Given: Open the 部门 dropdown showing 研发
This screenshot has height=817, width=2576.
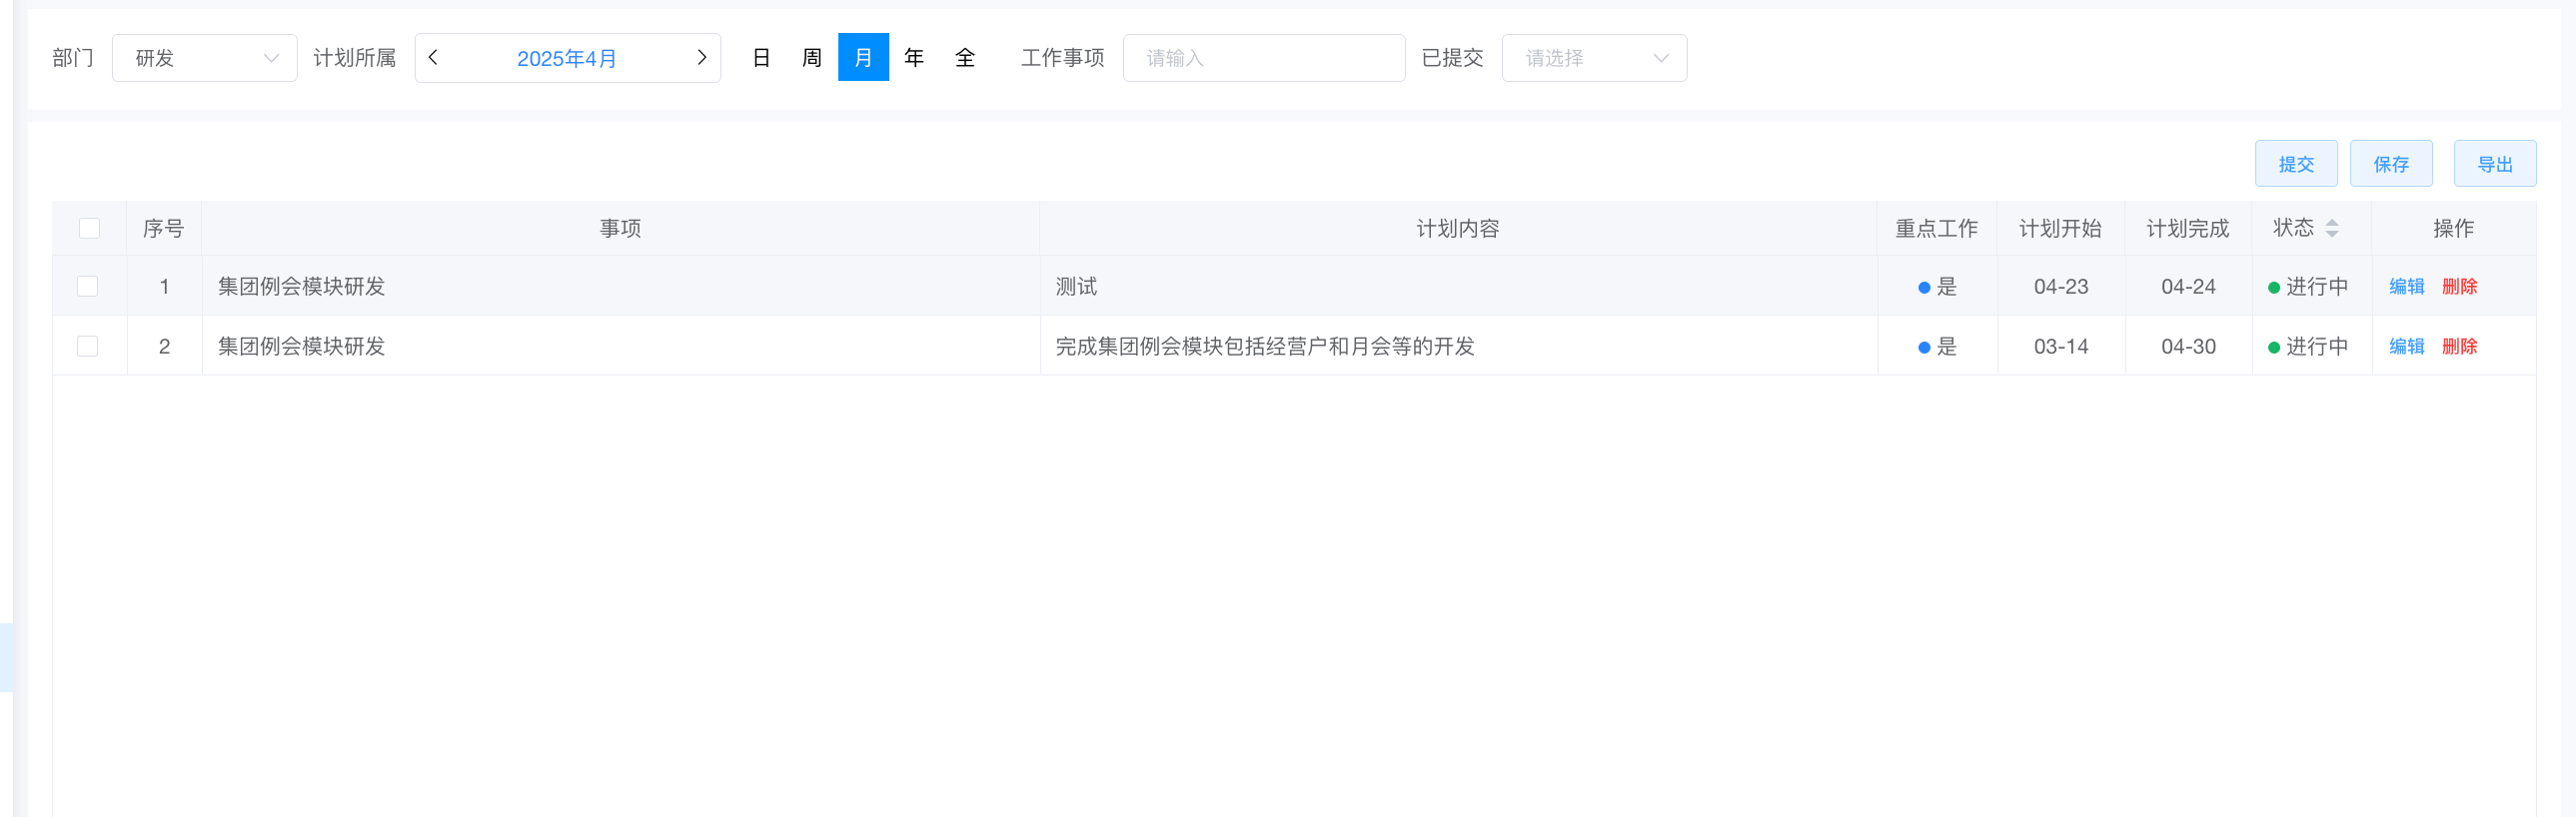Looking at the screenshot, I should coord(204,58).
